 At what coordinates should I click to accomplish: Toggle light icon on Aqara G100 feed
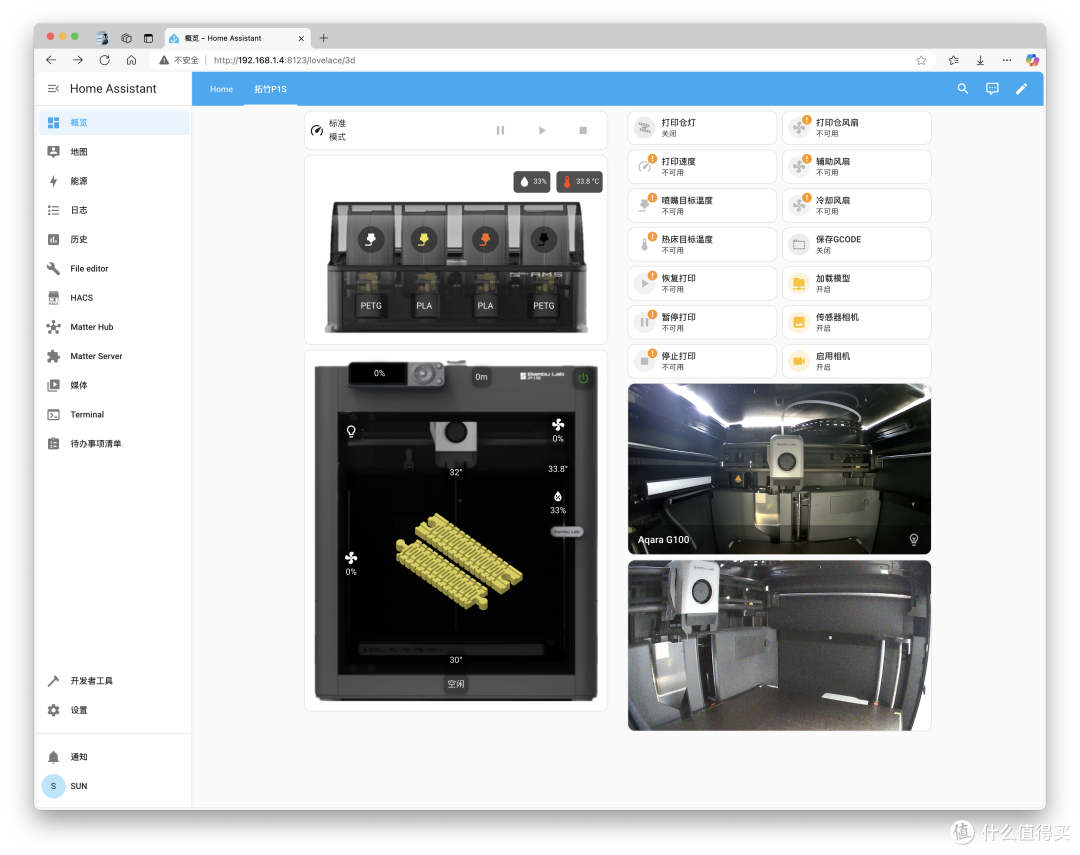(x=913, y=539)
